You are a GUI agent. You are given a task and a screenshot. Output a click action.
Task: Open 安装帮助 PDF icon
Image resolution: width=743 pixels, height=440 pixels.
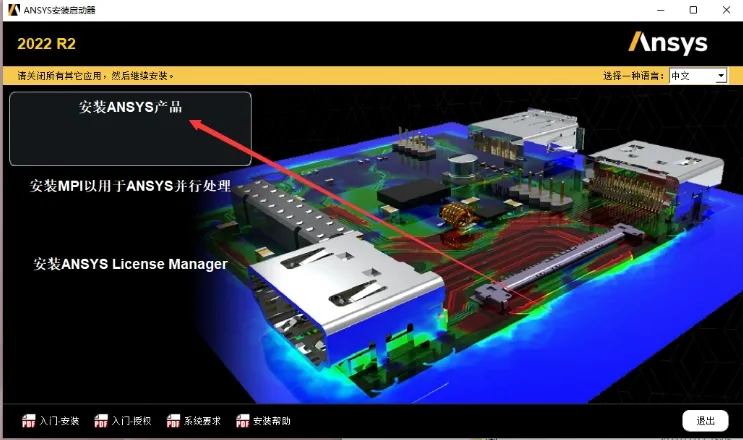click(x=243, y=421)
